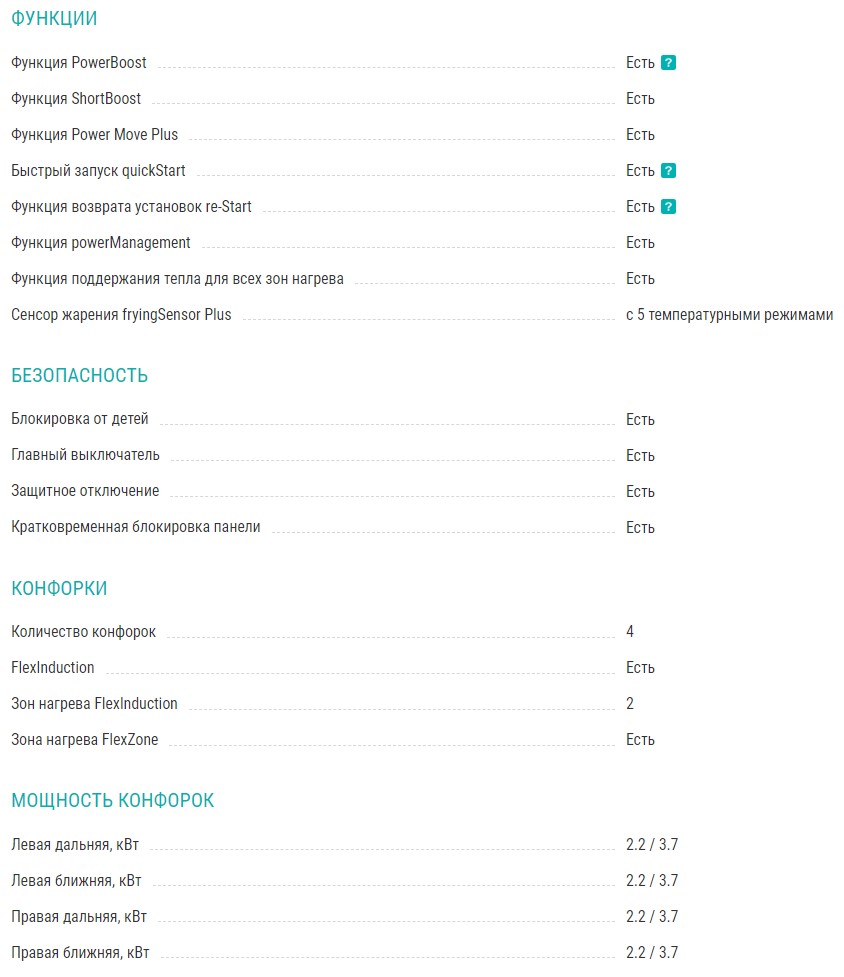The width and height of the screenshot is (844, 977).
Task: Click the Функция powerManagement label
Action: (100, 243)
